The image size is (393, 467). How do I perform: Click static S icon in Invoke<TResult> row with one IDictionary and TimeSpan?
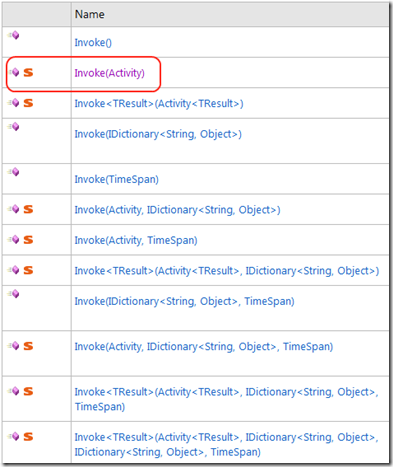click(x=28, y=391)
